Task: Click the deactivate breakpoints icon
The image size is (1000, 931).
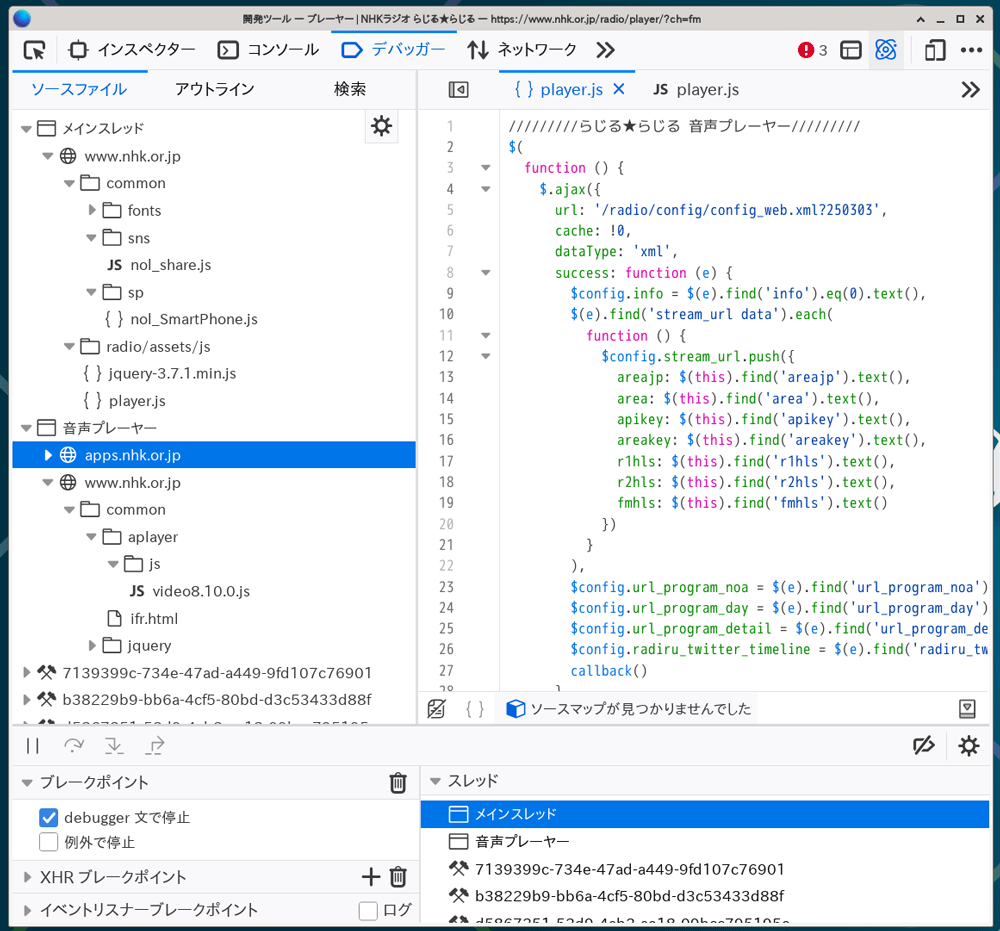Action: point(924,746)
